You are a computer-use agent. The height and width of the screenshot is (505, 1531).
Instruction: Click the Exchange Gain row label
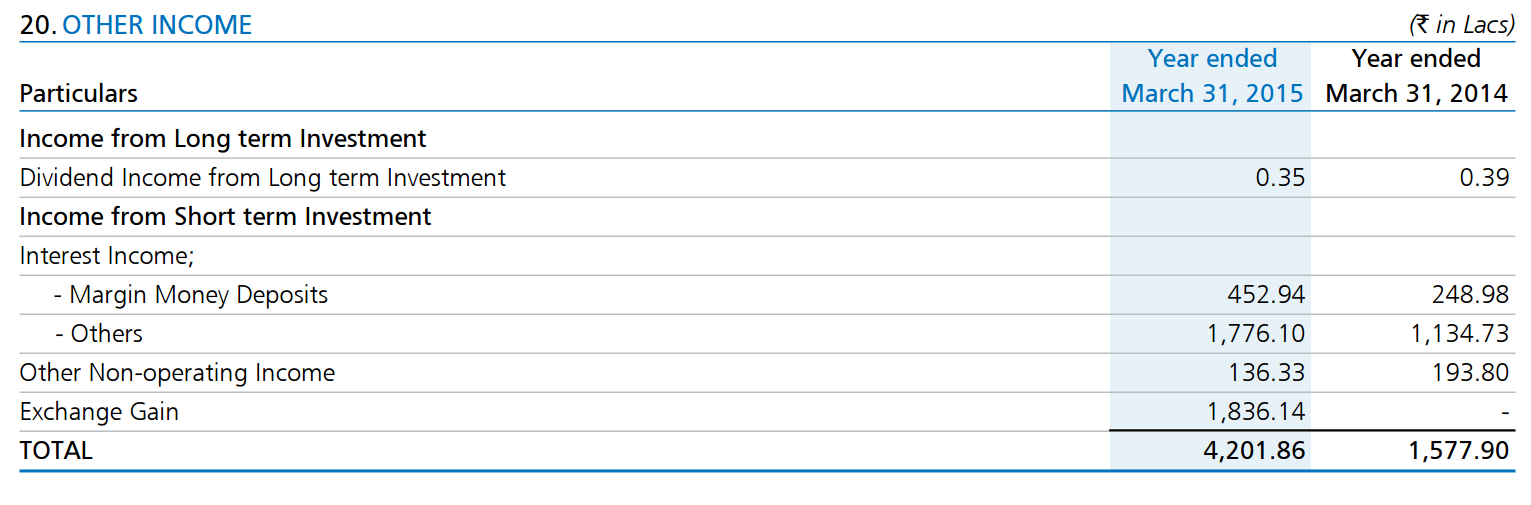click(x=99, y=411)
